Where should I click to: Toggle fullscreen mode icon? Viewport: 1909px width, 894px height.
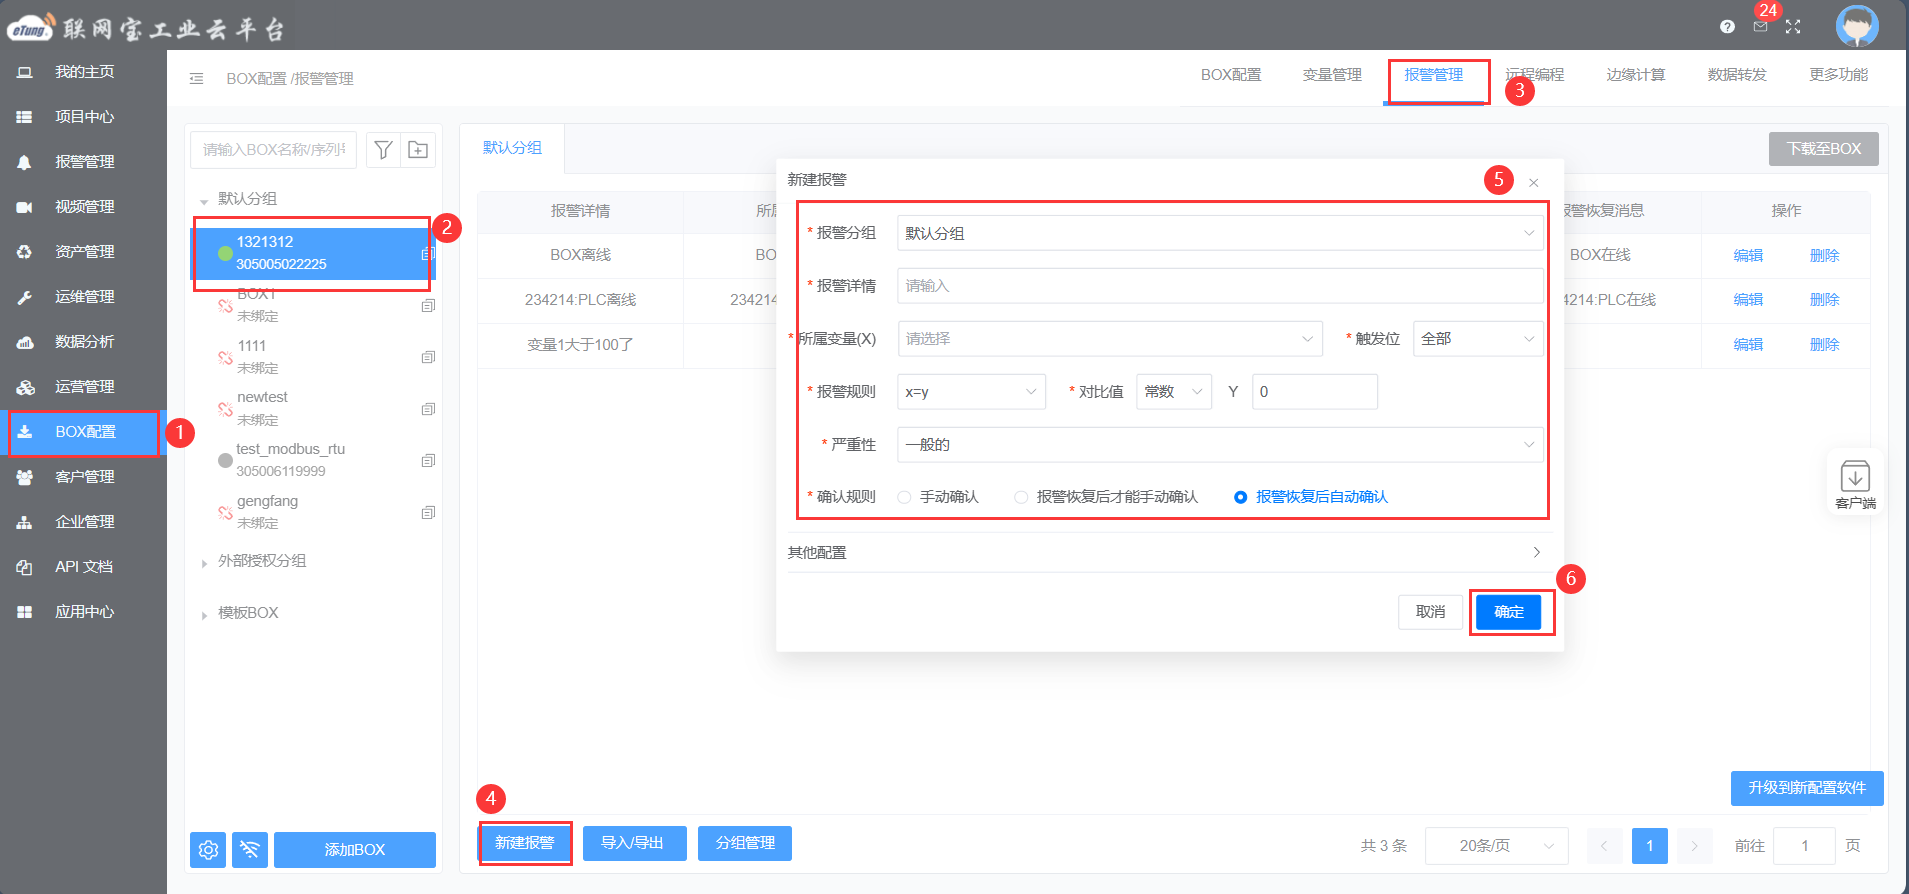(x=1793, y=27)
